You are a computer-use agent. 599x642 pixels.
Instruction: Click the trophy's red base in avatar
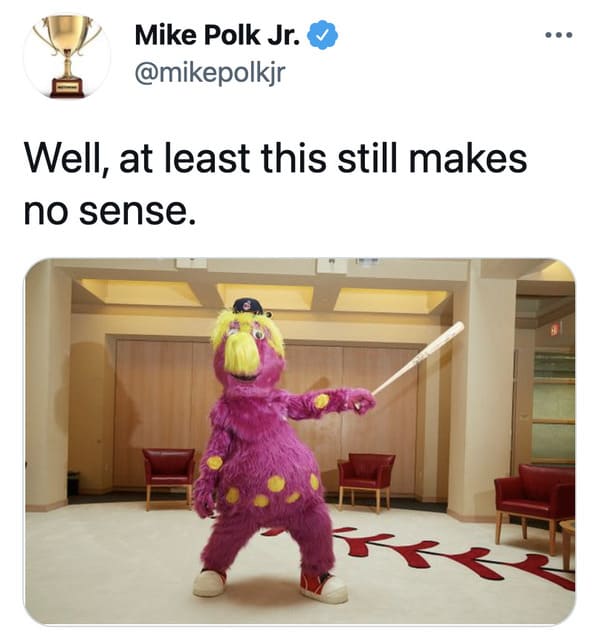(x=67, y=88)
